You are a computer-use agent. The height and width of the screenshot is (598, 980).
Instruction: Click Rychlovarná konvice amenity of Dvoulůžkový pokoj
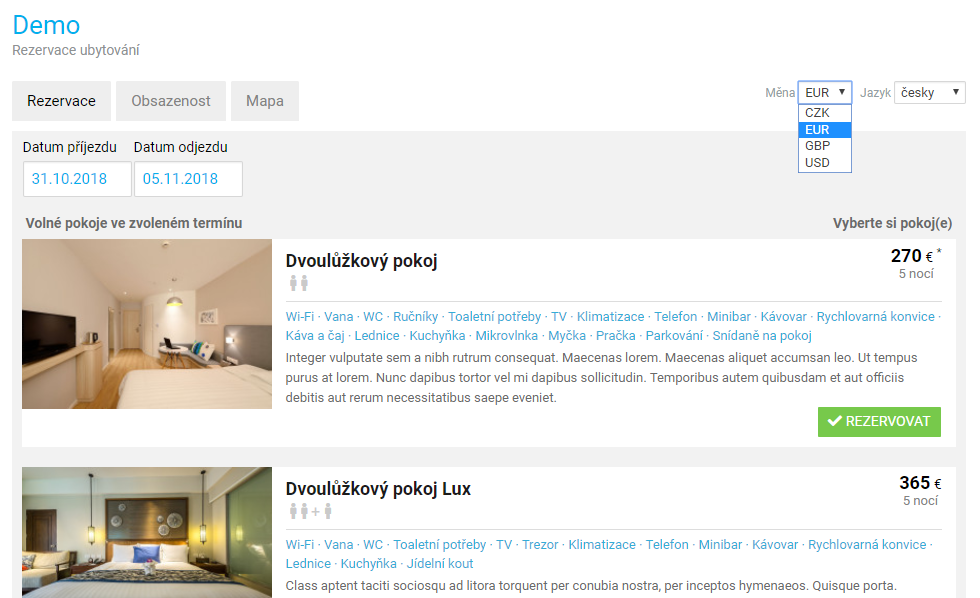(x=876, y=317)
